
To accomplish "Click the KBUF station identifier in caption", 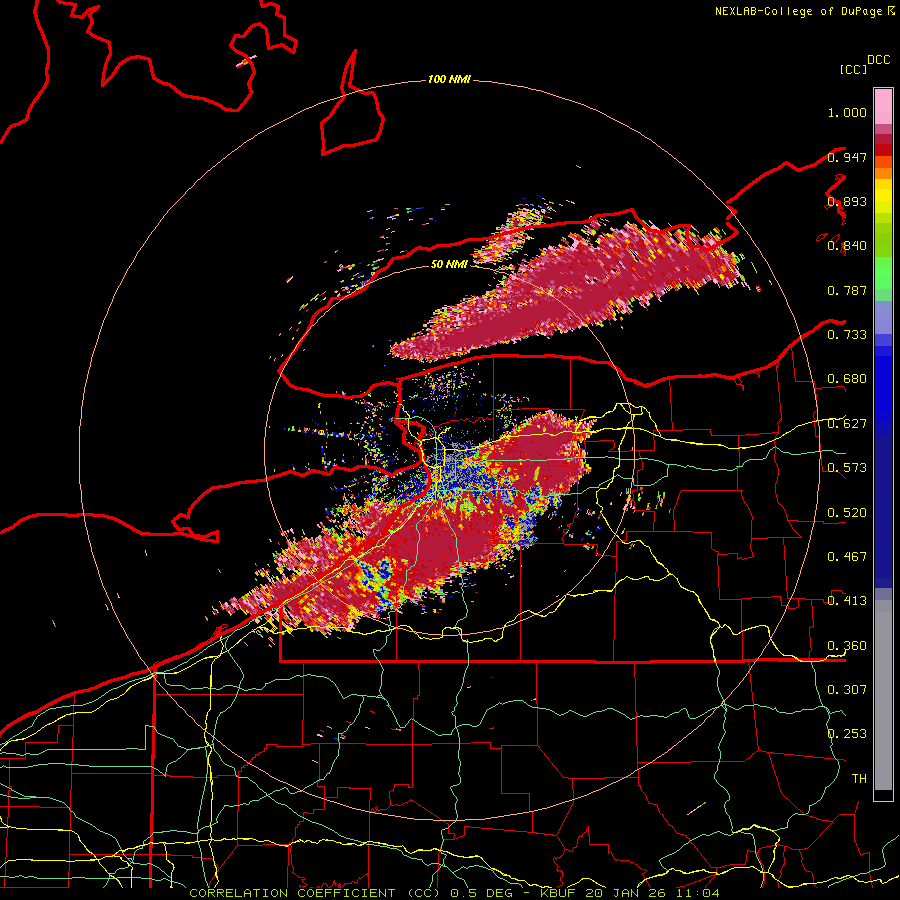I will point(557,893).
